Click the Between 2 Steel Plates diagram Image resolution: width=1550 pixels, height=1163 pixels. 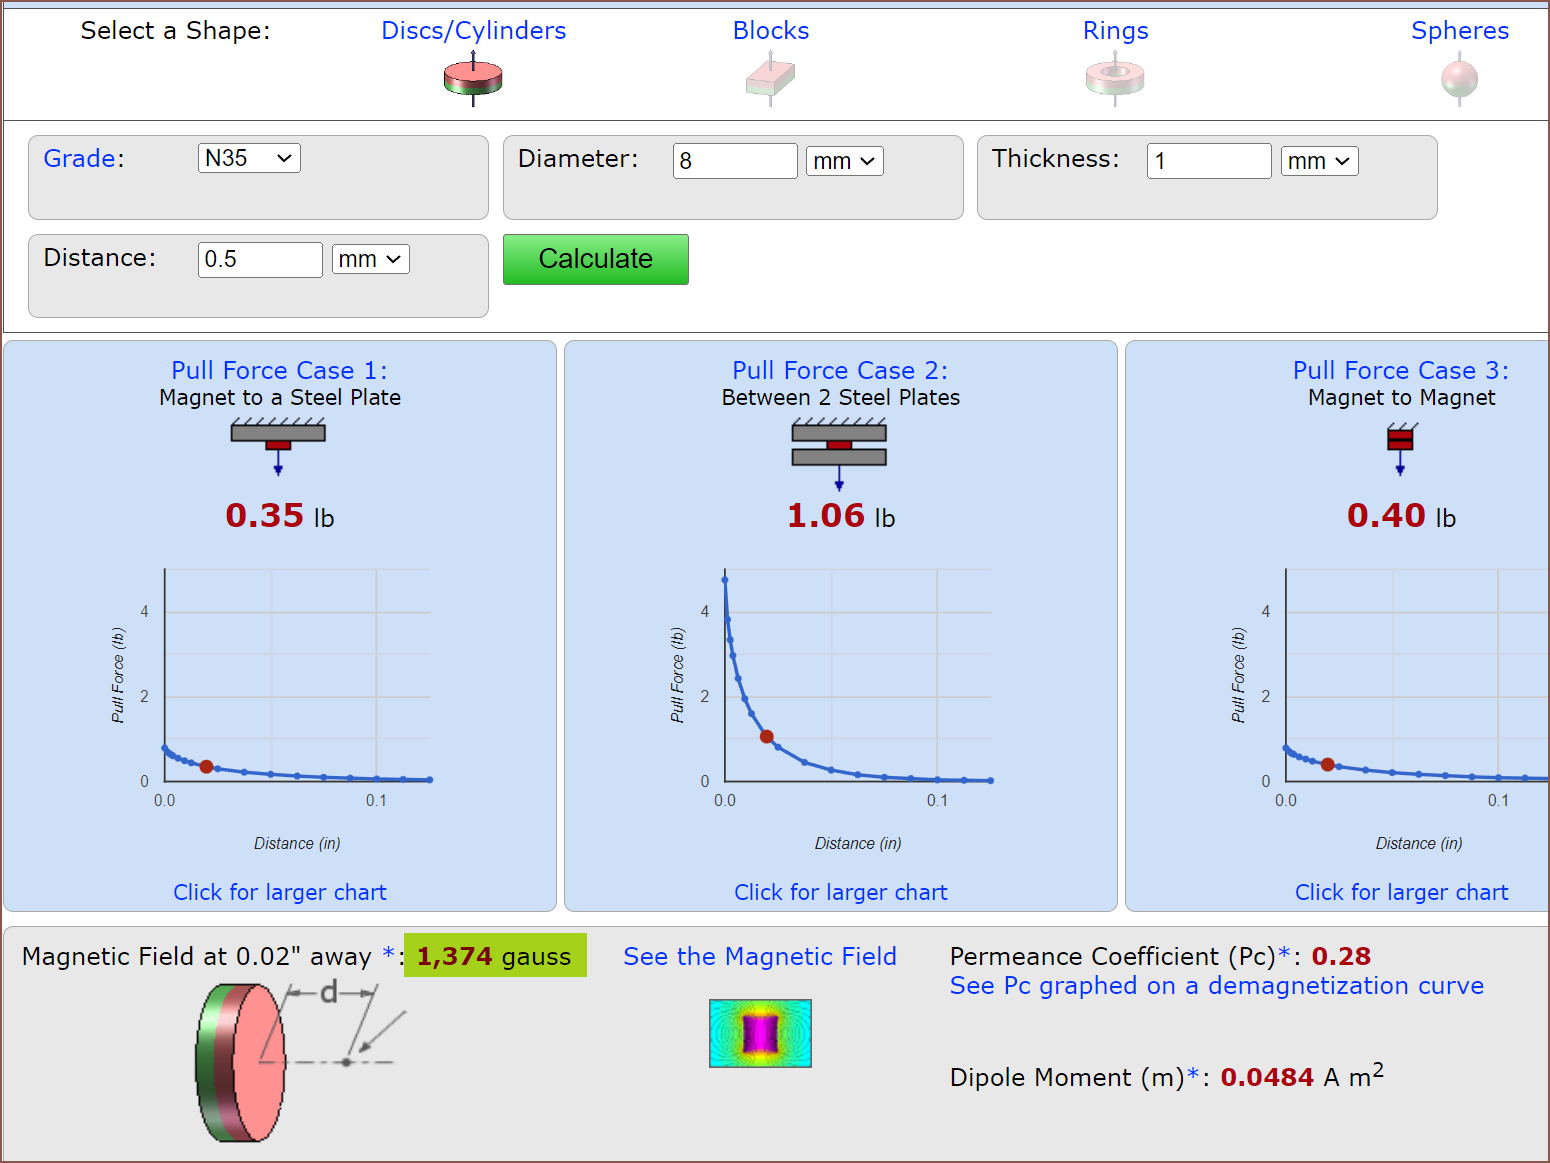pyautogui.click(x=839, y=452)
